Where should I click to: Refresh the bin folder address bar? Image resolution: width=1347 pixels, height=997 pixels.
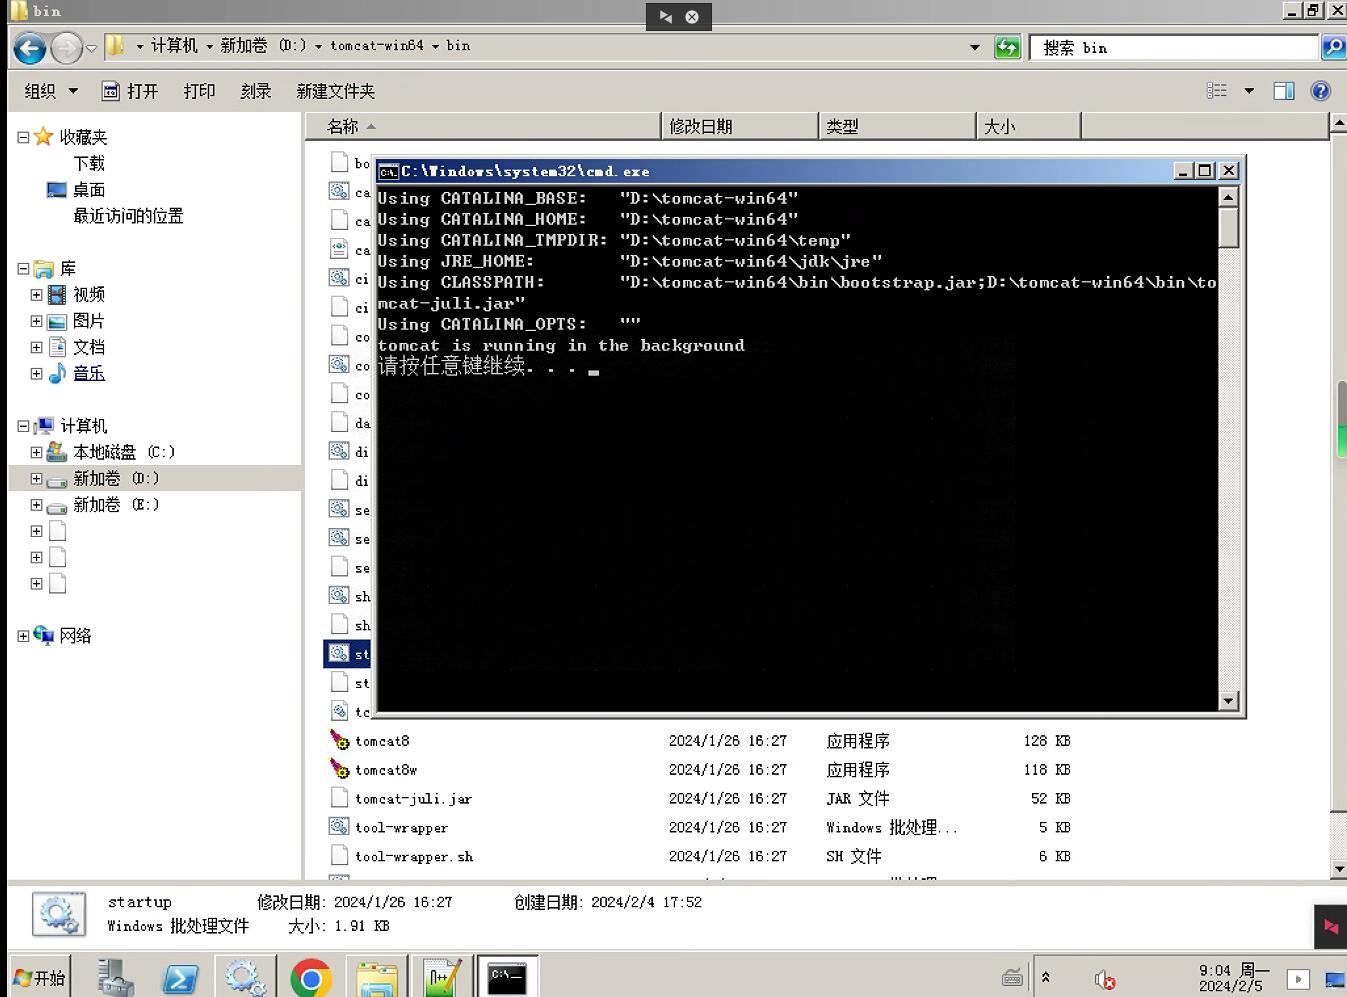click(1007, 47)
